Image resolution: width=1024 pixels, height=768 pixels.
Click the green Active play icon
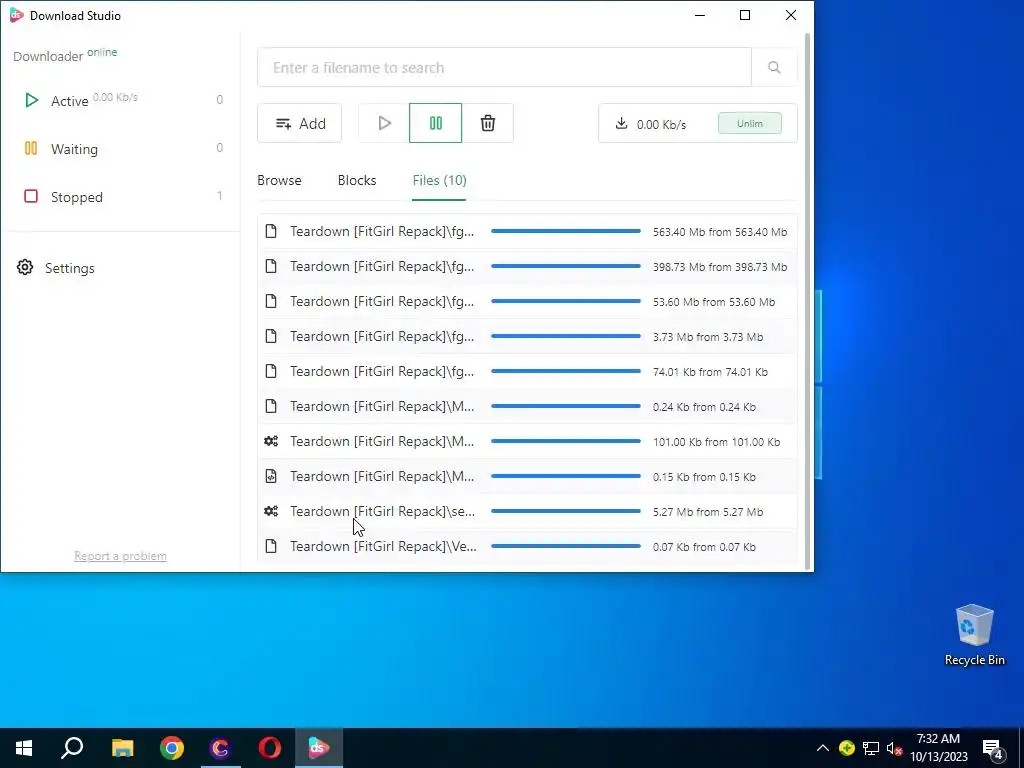pyautogui.click(x=31, y=101)
